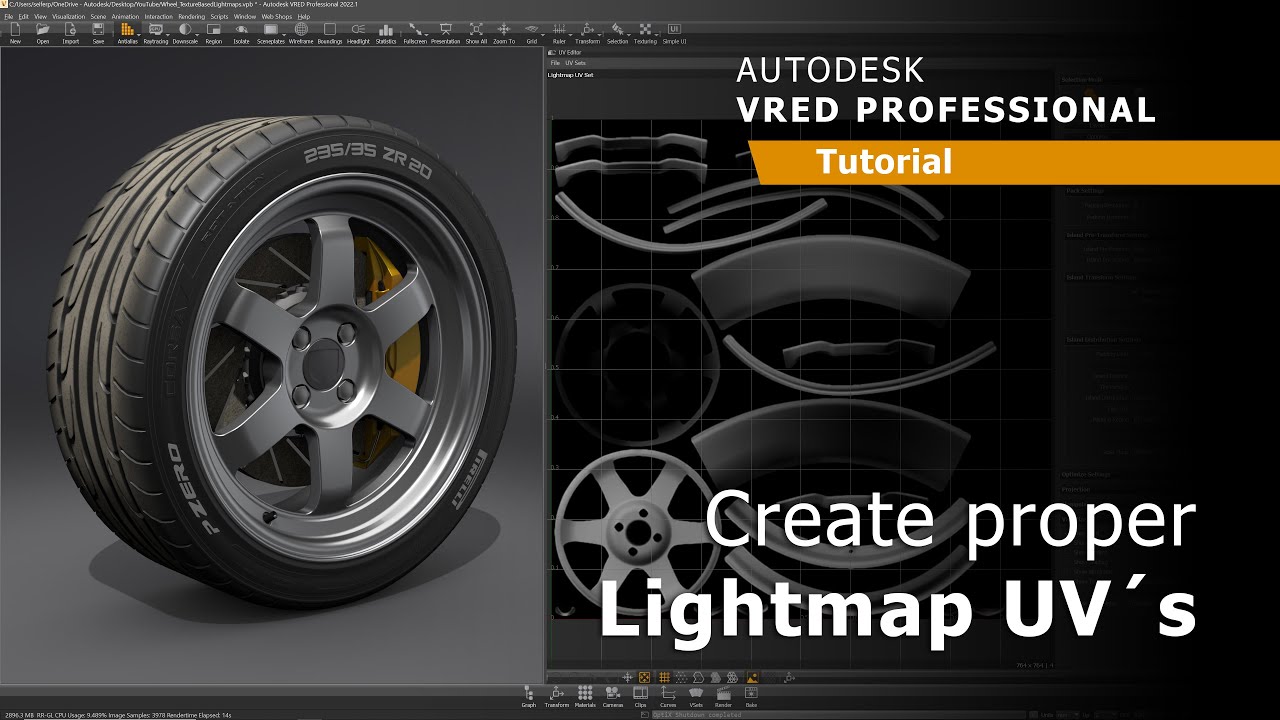This screenshot has height=720, width=1280.
Task: Open the Sceneplates dropdown arrow
Action: tap(284, 35)
